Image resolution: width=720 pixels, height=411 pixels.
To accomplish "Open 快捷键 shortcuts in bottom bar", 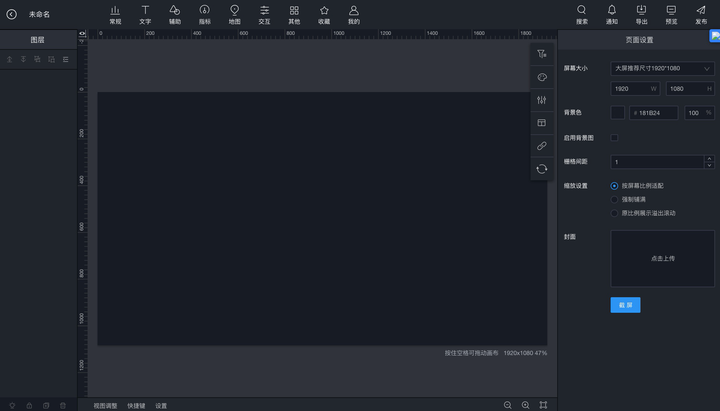I will click(x=136, y=405).
